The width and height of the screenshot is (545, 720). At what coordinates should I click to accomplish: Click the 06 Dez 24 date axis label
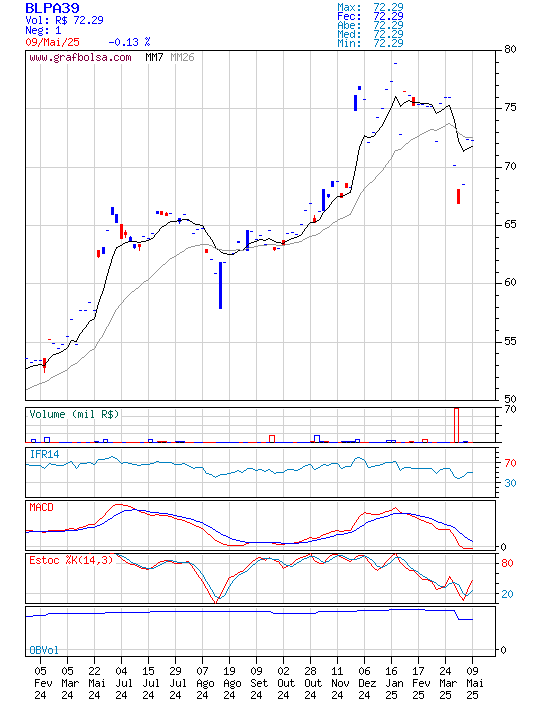[x=366, y=683]
